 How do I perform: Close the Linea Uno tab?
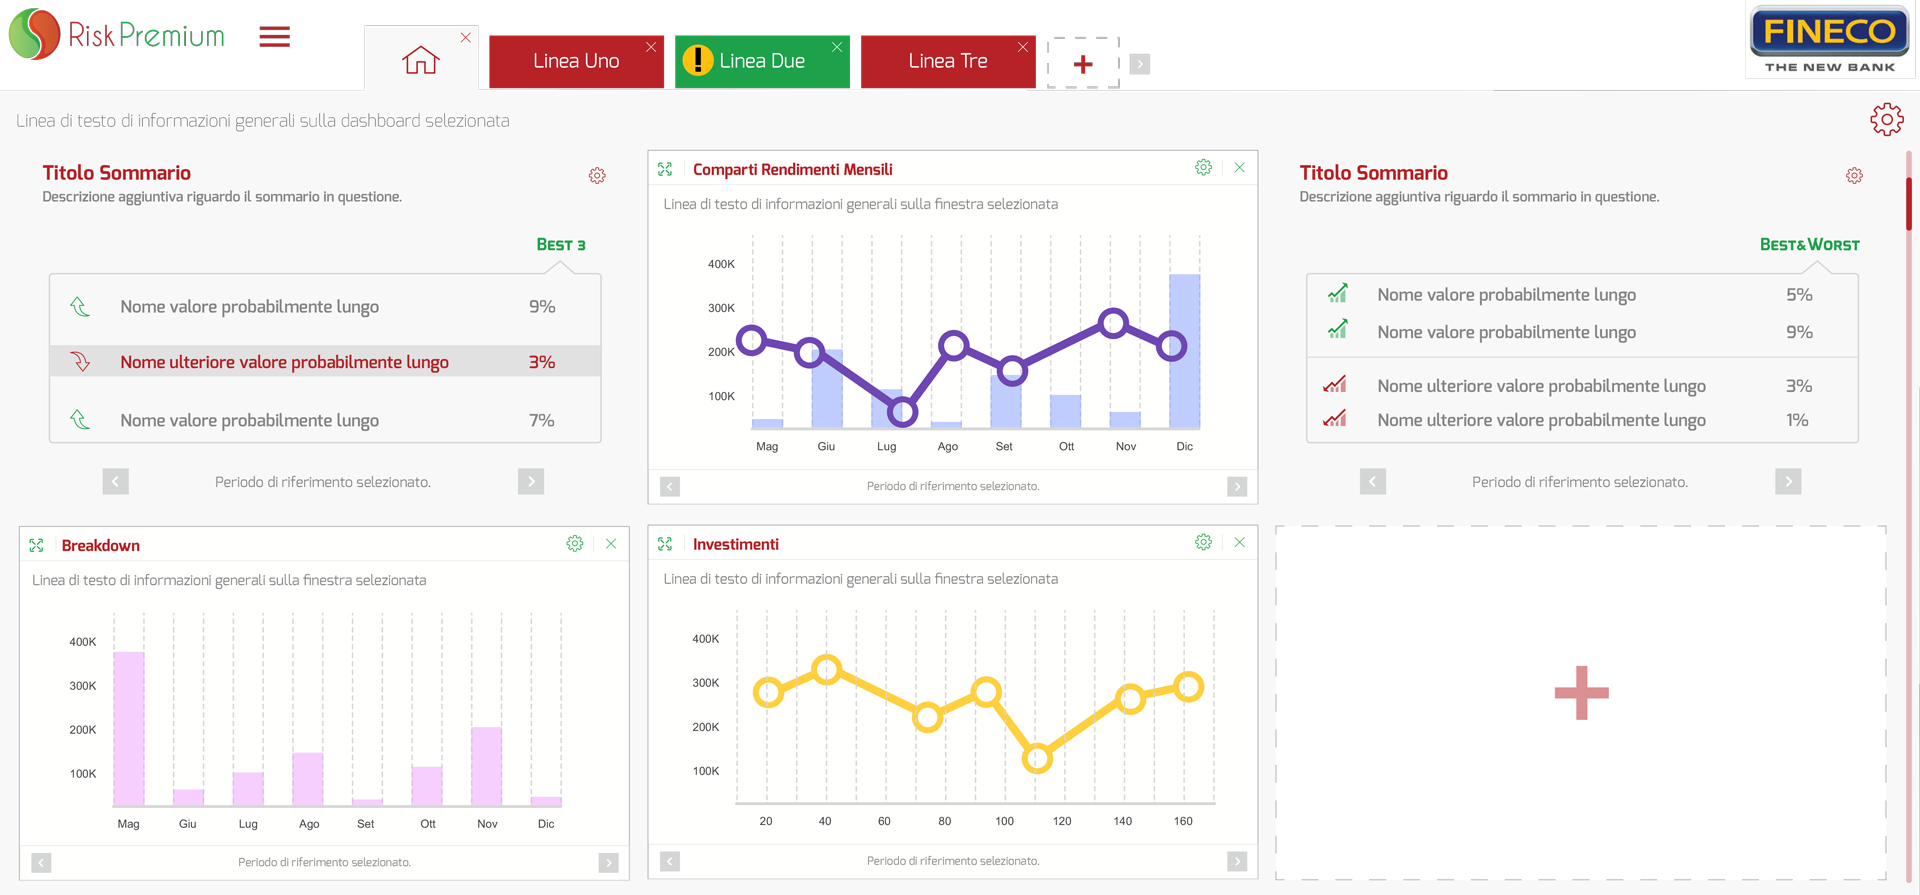(x=651, y=47)
